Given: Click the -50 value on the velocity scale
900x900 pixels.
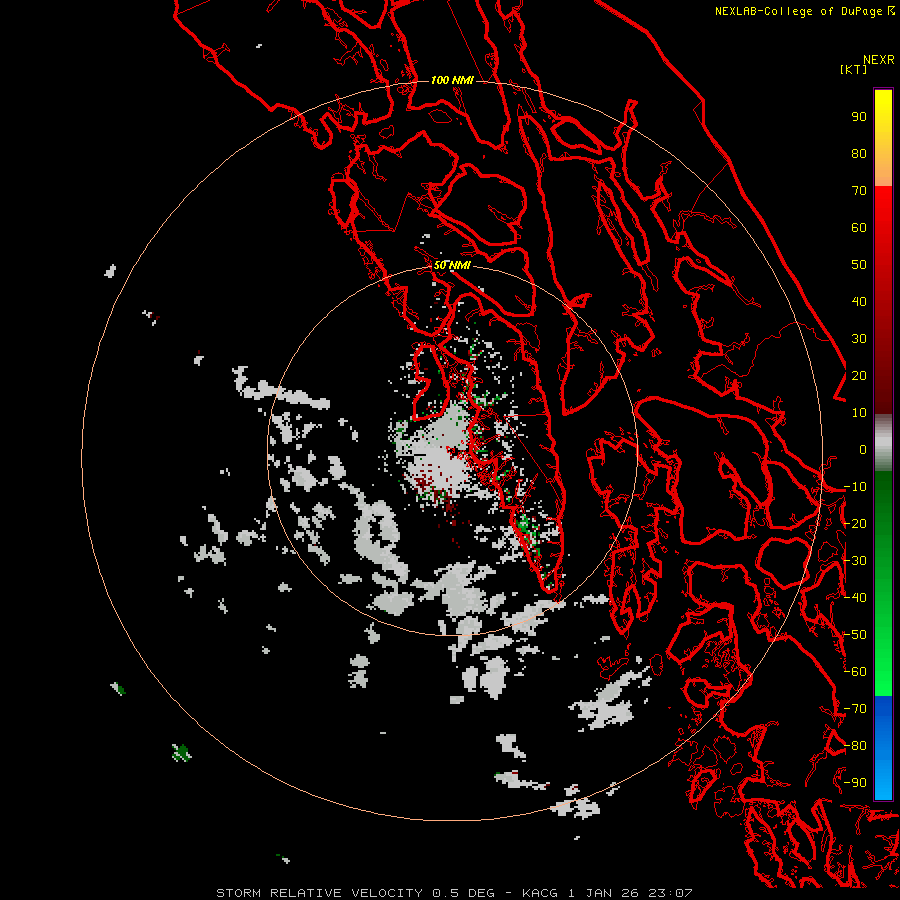Looking at the screenshot, I should tap(855, 635).
